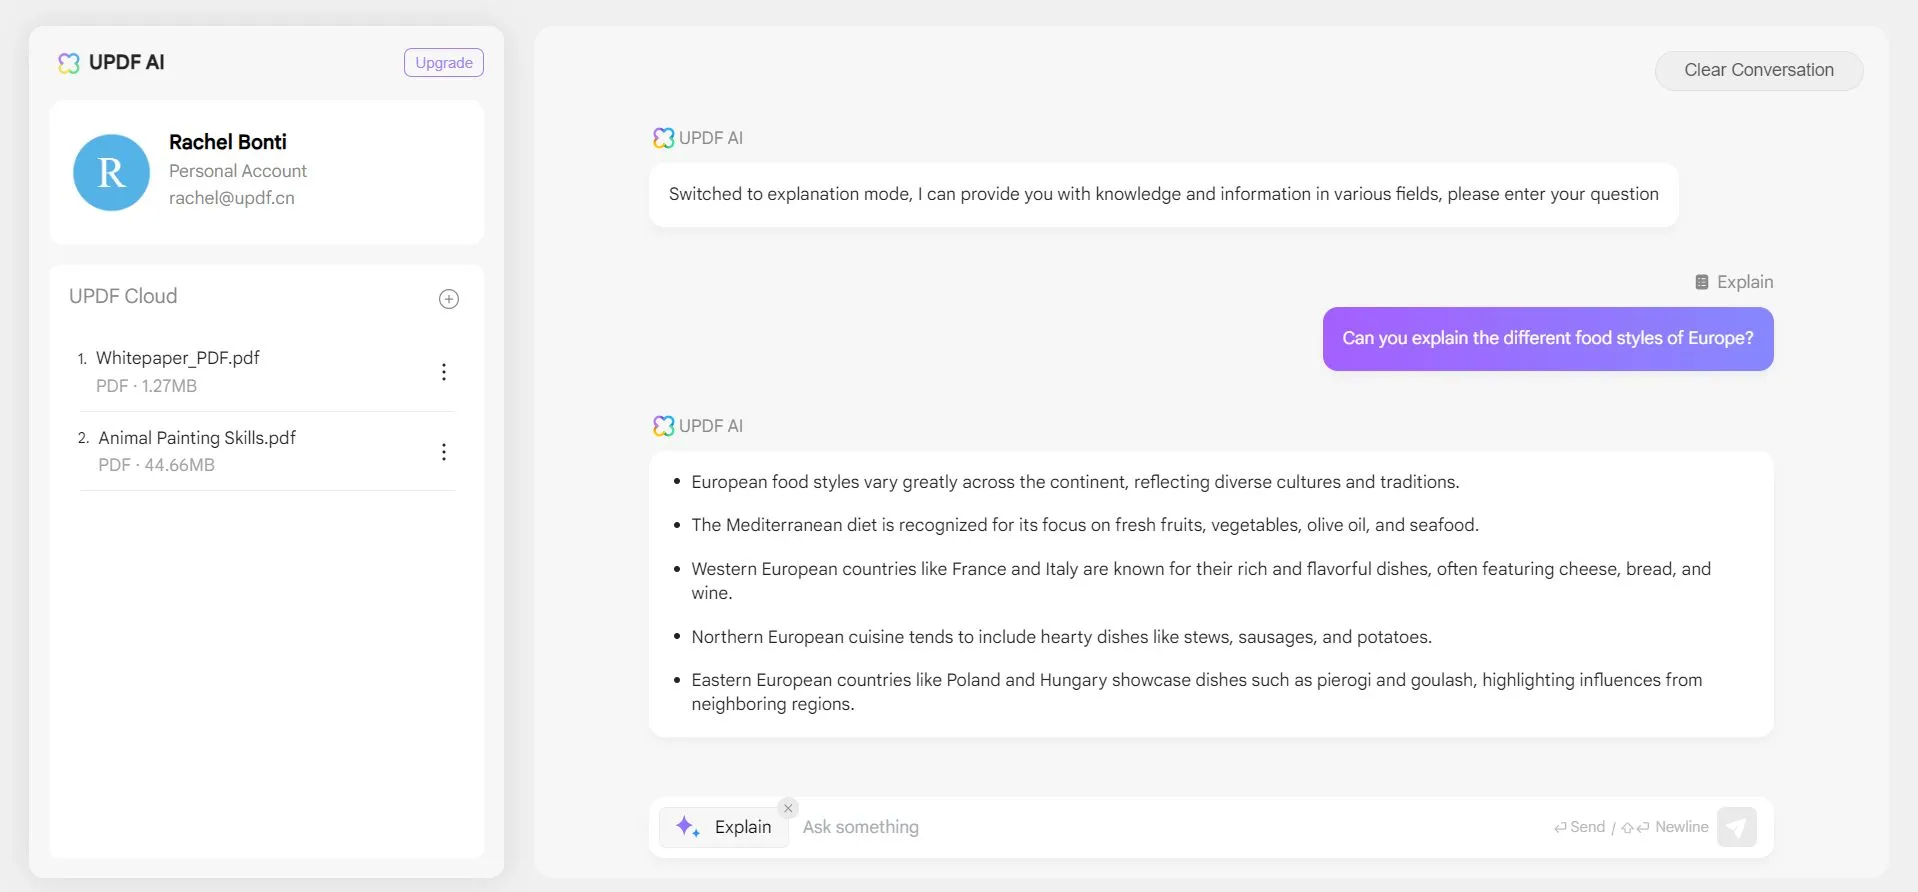This screenshot has height=892, width=1918.
Task: Click the sparkle Explain mode icon
Action: click(687, 827)
